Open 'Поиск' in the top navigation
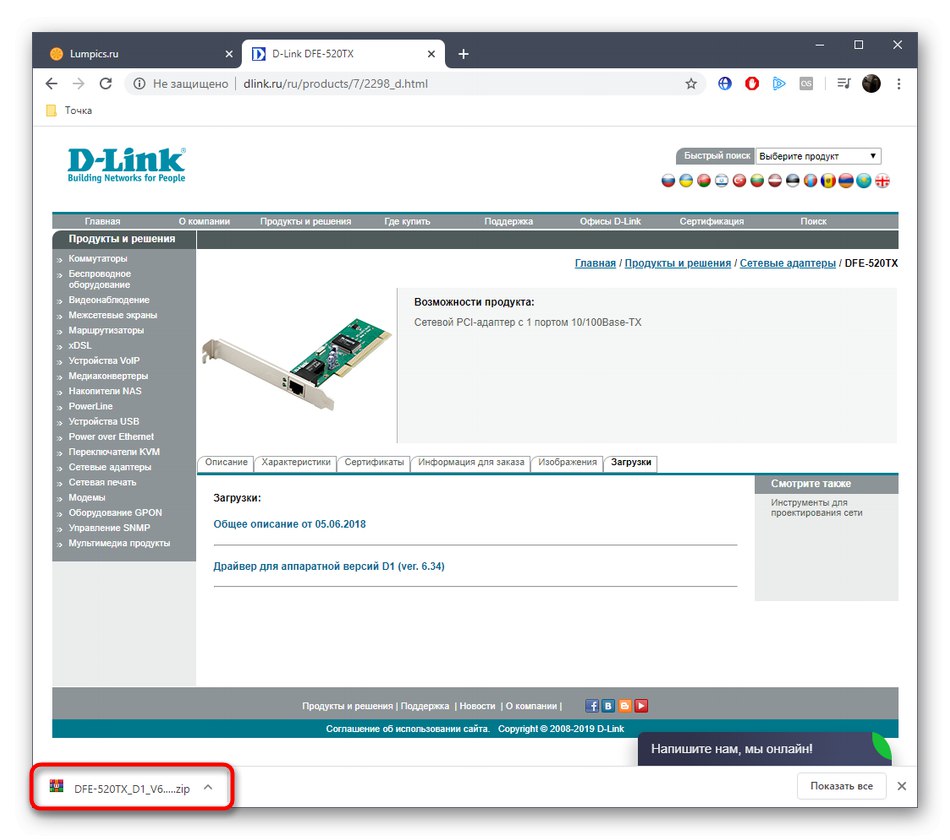This screenshot has width=950, height=840. coord(813,221)
